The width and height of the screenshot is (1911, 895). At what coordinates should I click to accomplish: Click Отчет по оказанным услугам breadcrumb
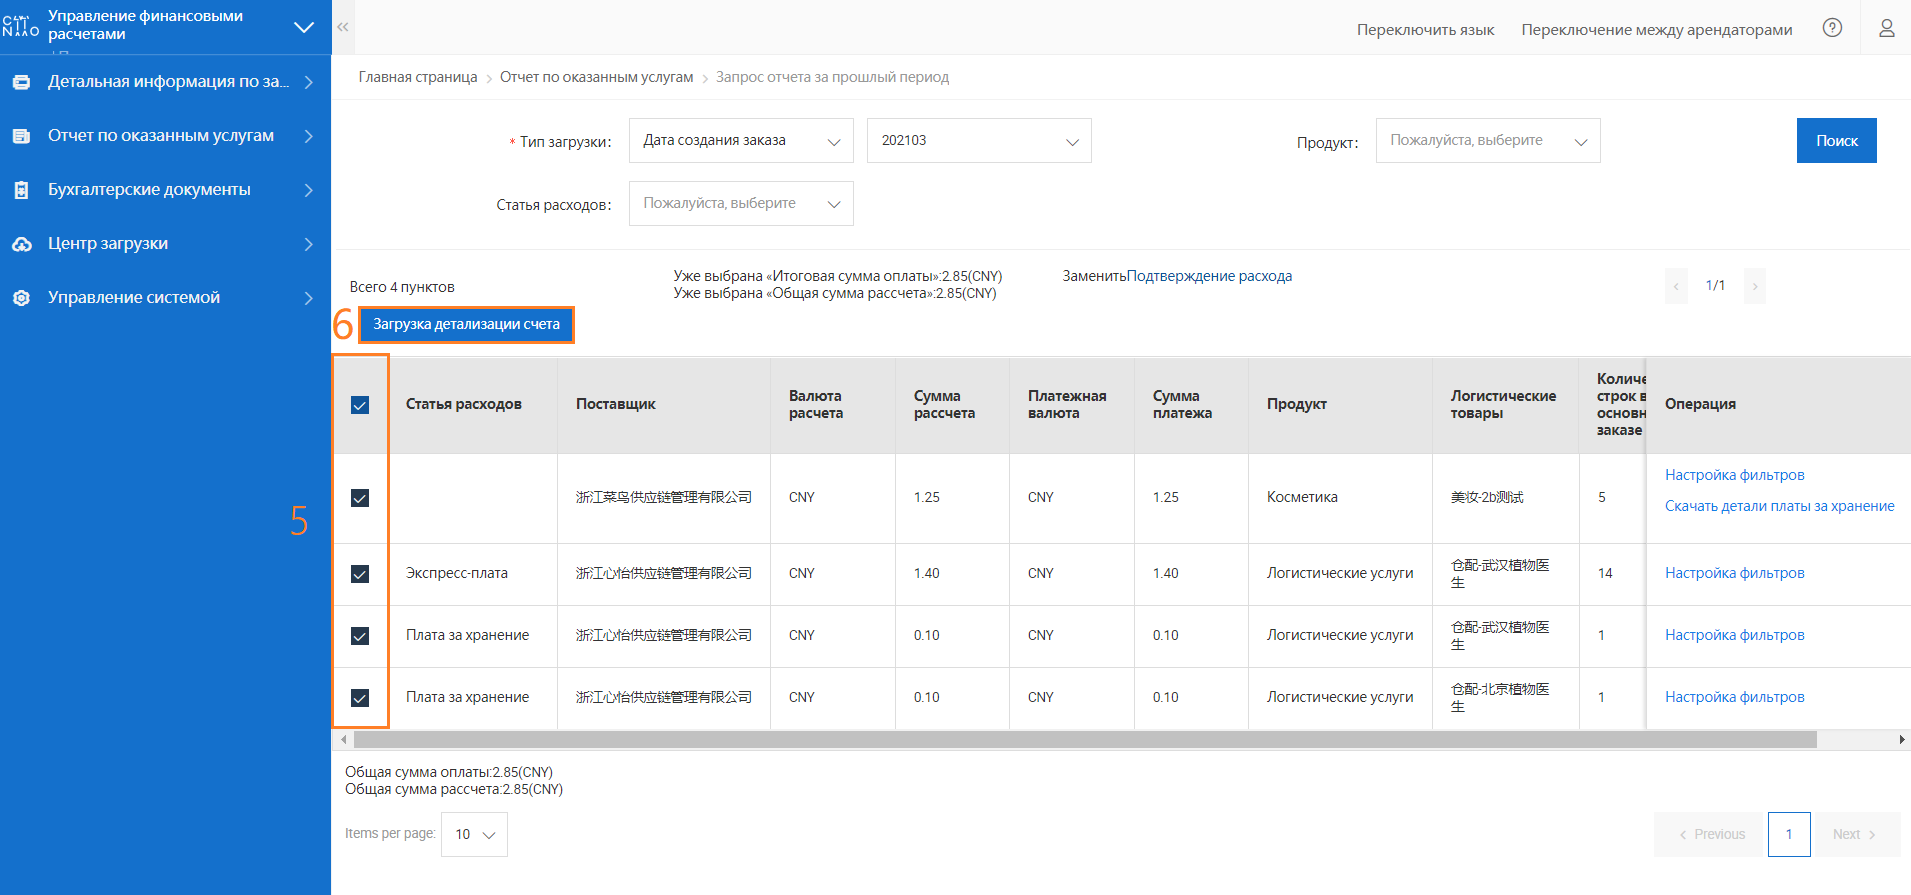point(596,77)
